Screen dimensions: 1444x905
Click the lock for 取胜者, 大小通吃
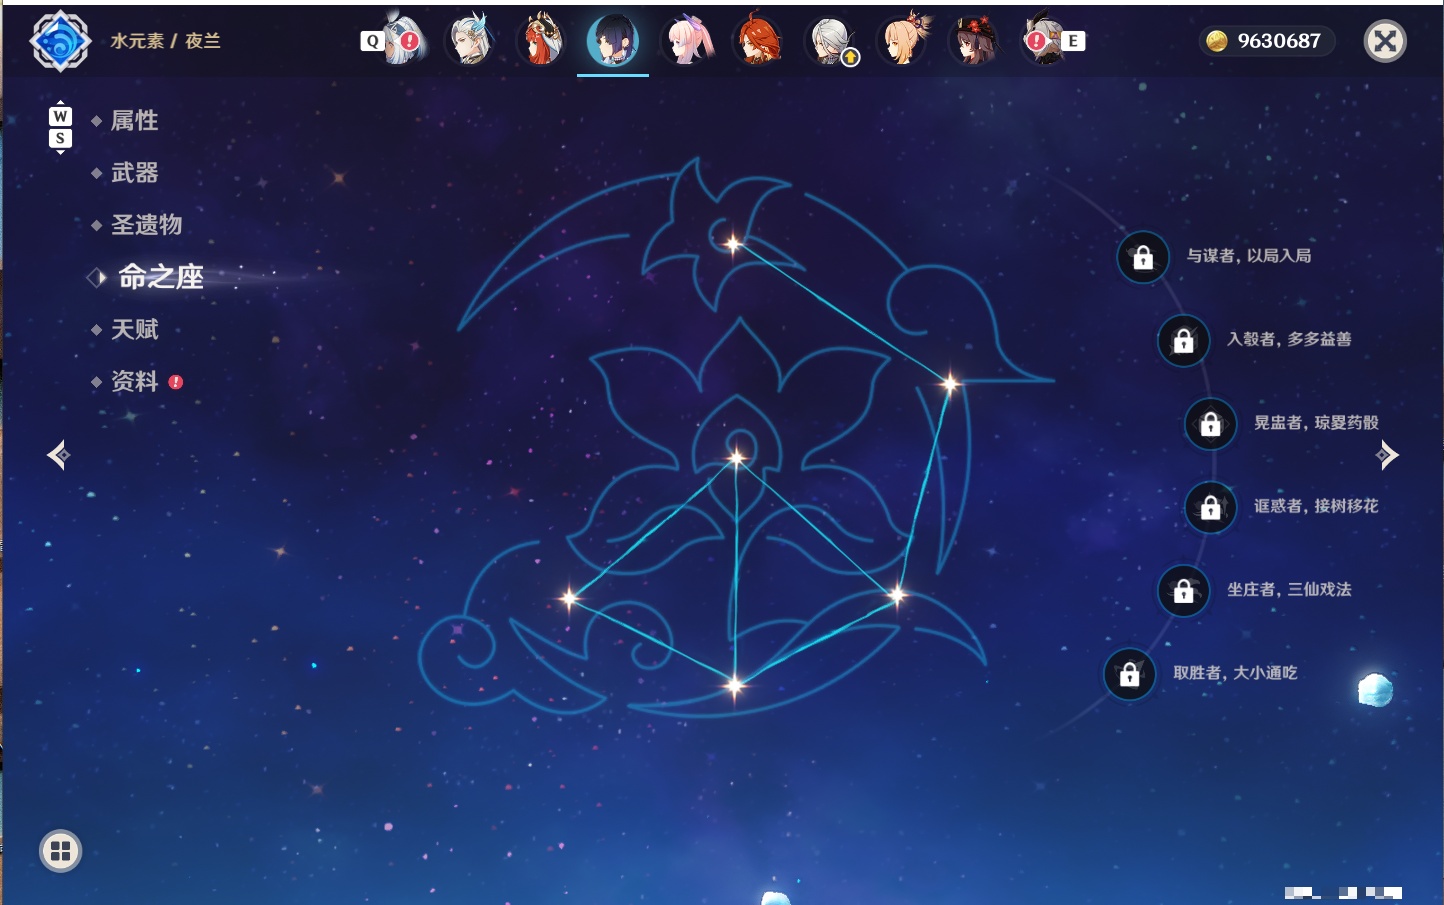(x=1130, y=674)
